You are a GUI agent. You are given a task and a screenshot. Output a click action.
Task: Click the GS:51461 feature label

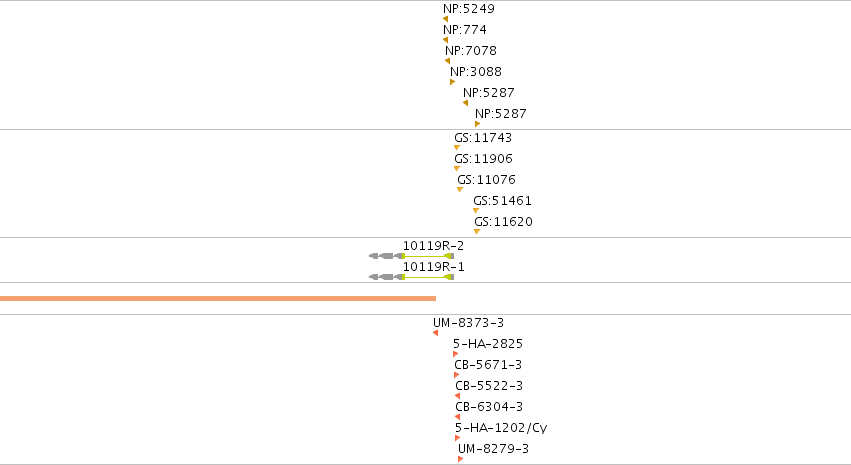click(x=502, y=201)
